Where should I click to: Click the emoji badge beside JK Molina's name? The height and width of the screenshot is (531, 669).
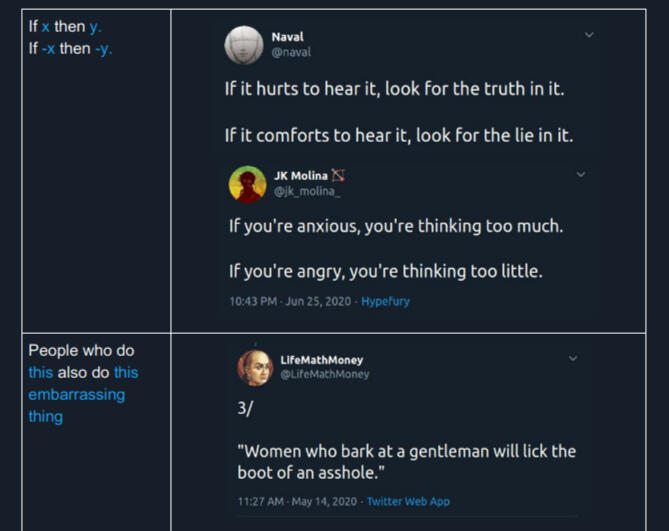pyautogui.click(x=338, y=176)
